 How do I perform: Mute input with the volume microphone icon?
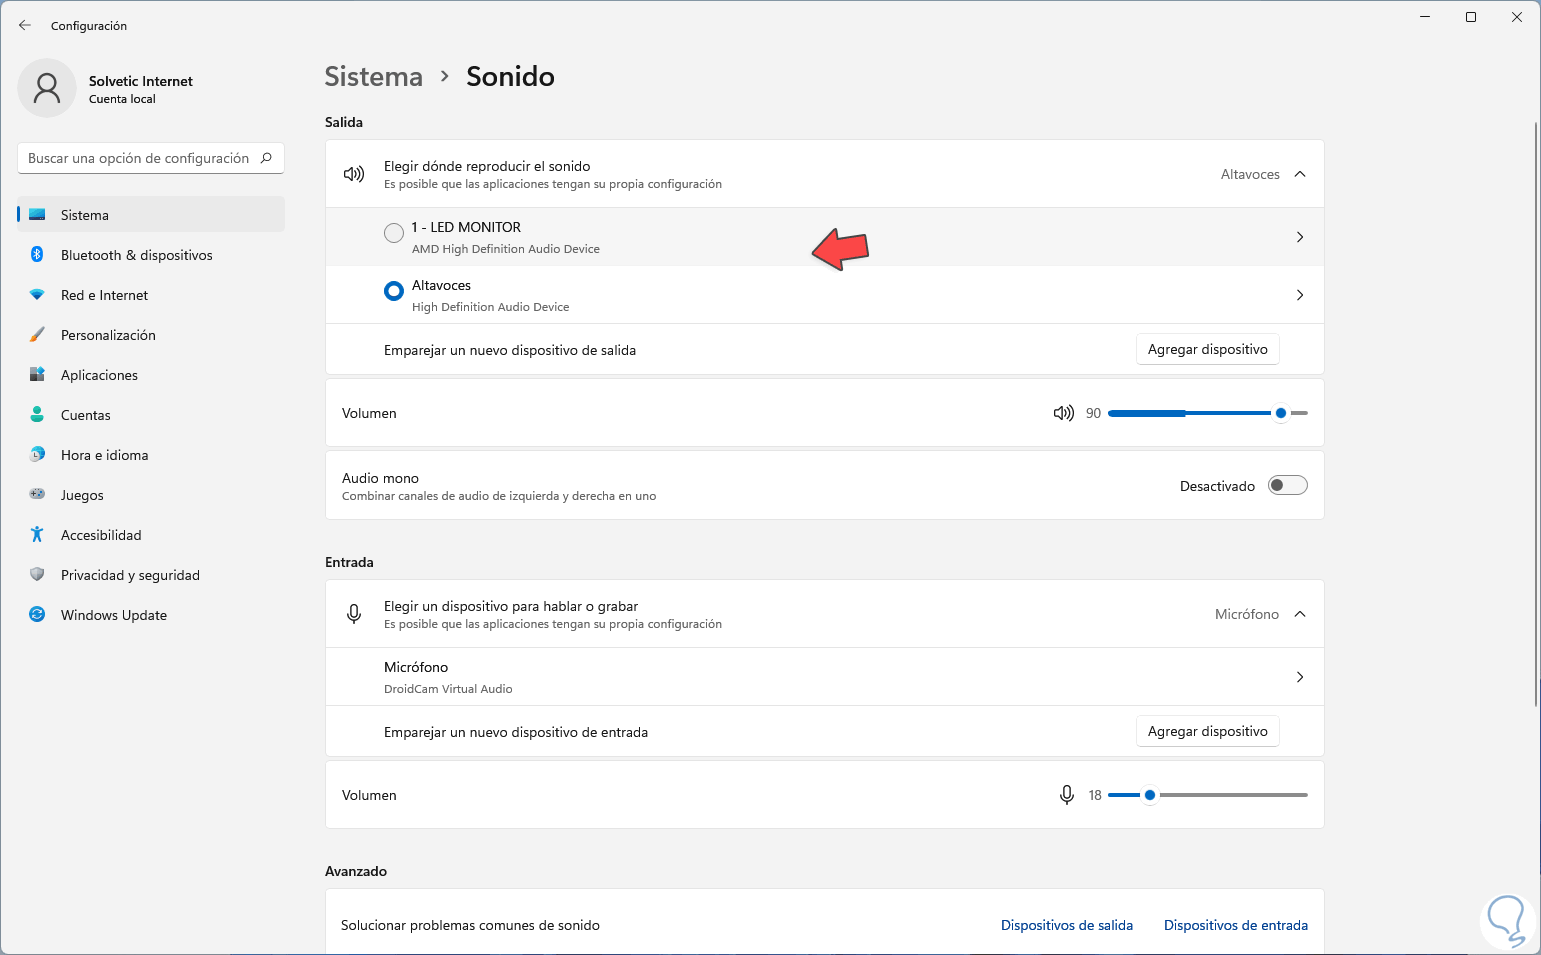[x=1067, y=795]
